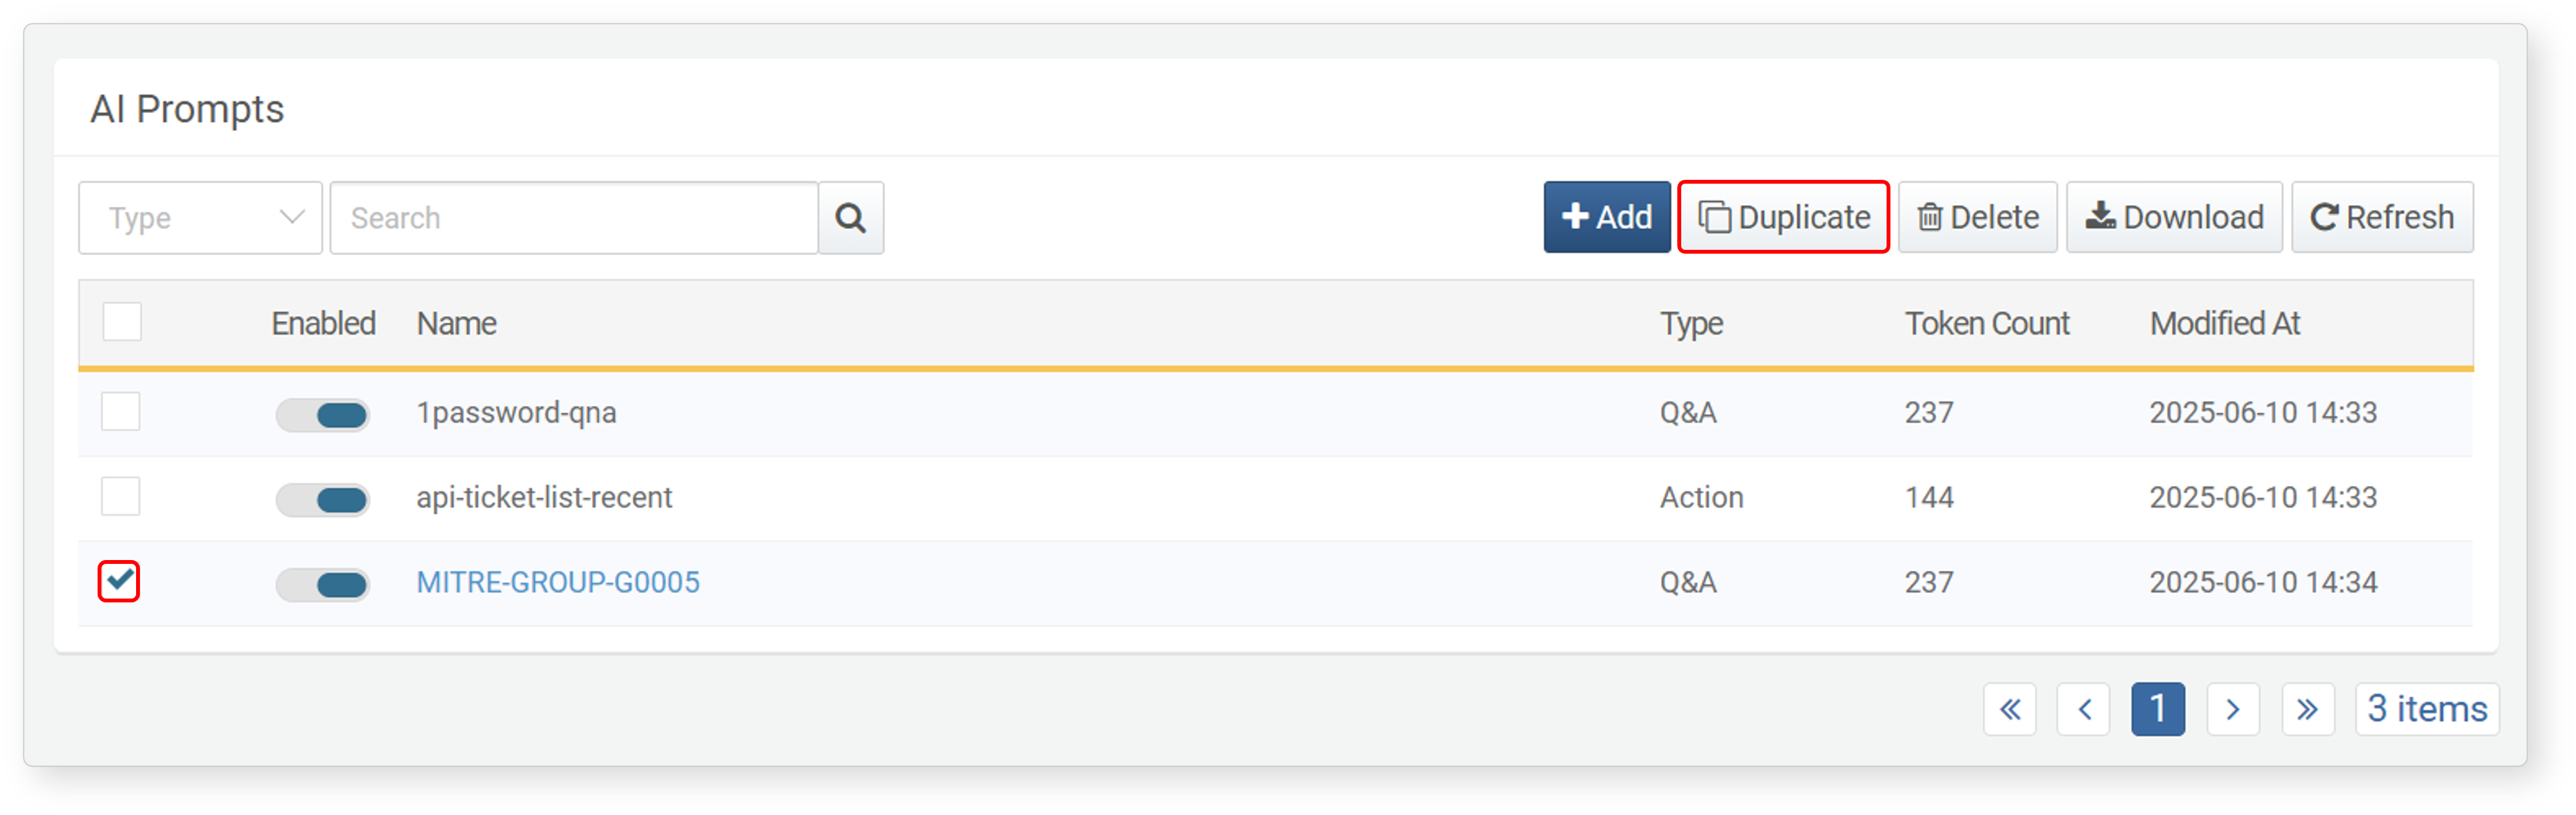
Task: Add a new AI prompt
Action: (x=1606, y=217)
